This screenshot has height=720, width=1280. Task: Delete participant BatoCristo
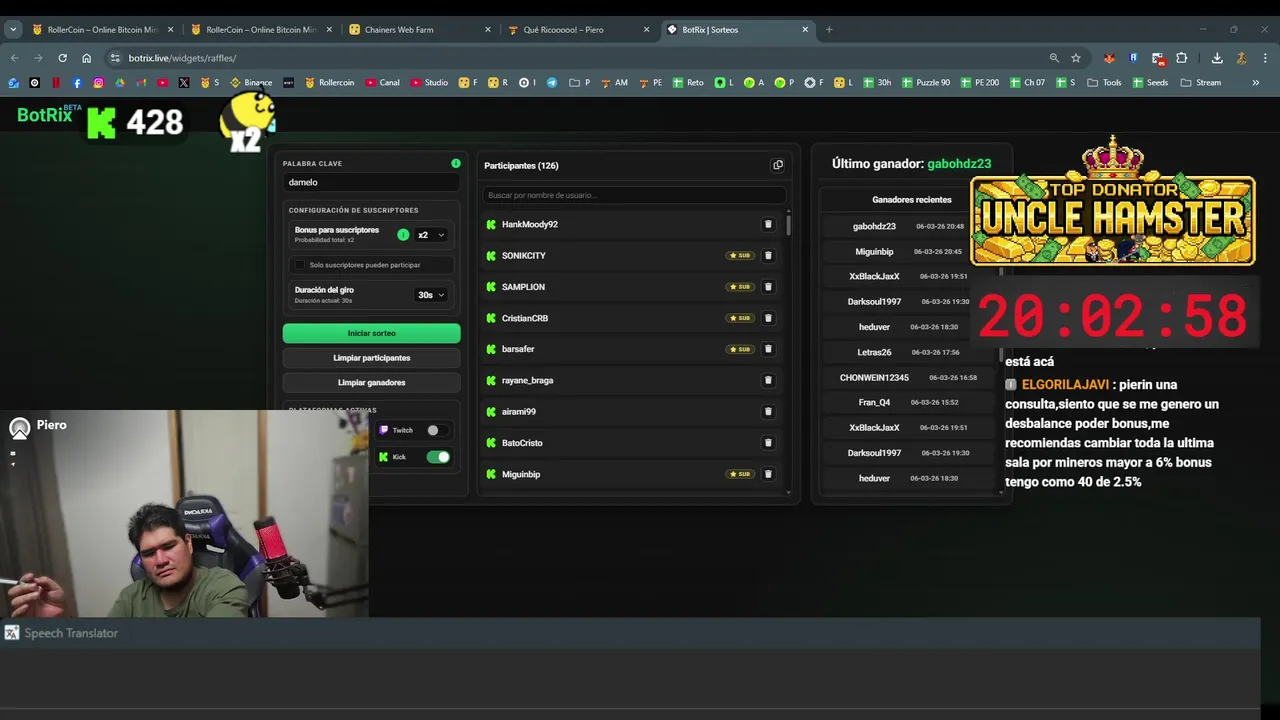pyautogui.click(x=768, y=443)
